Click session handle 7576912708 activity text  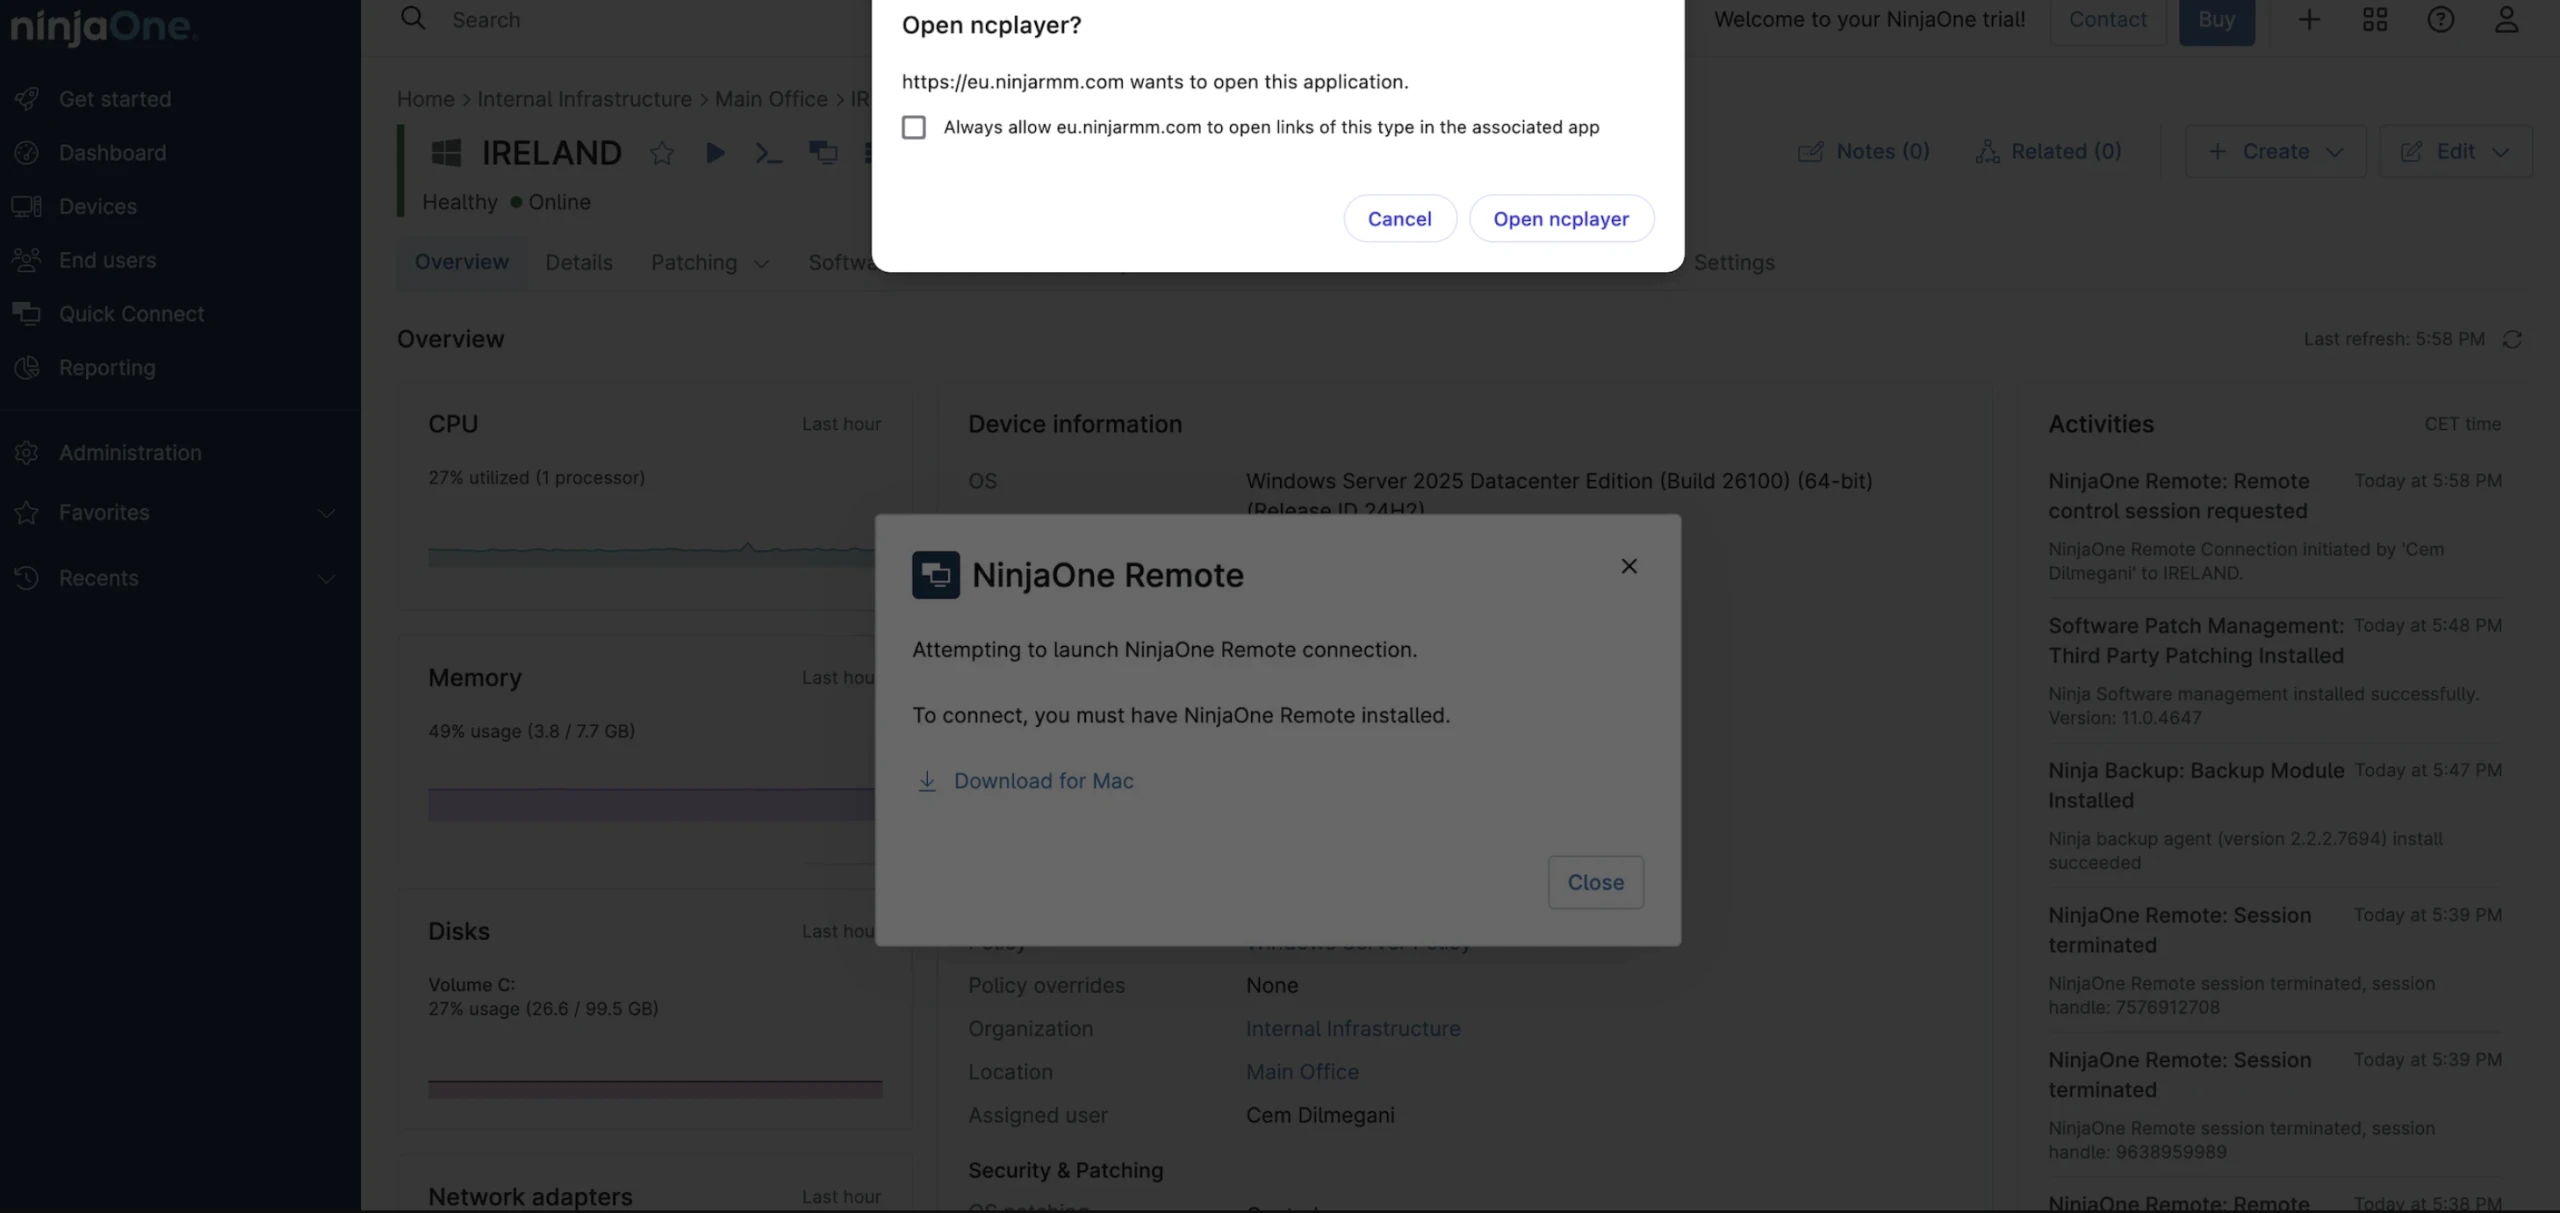coord(2242,996)
